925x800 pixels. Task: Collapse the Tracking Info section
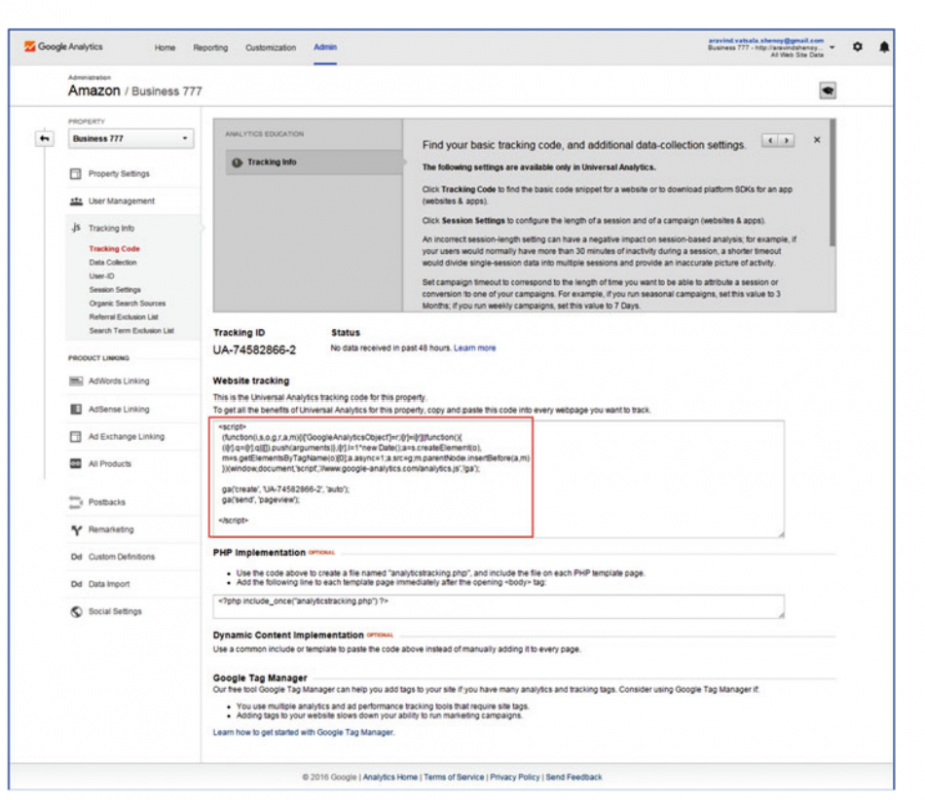(x=111, y=228)
